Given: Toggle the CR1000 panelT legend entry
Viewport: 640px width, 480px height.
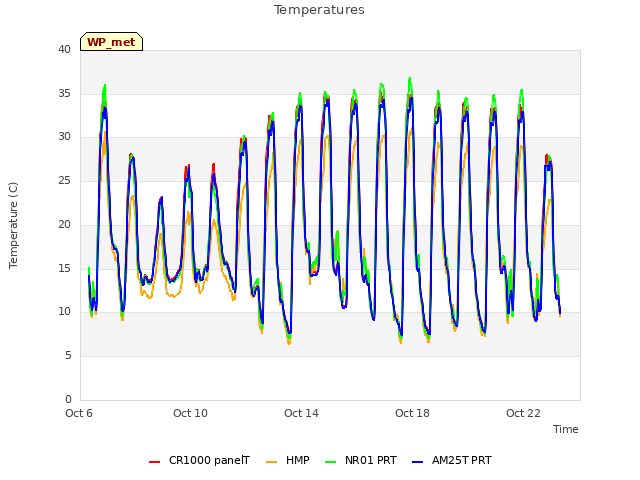Looking at the screenshot, I should coord(199,460).
